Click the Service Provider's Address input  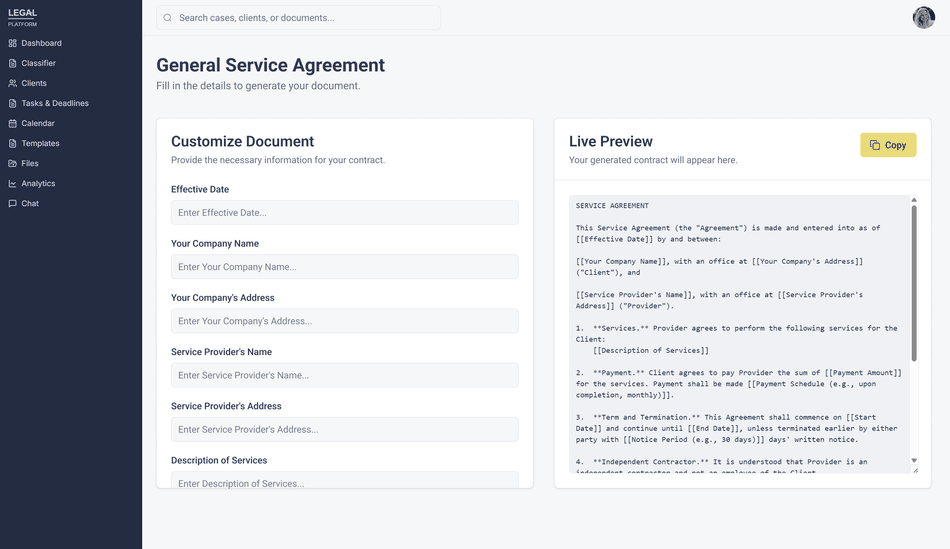pyautogui.click(x=344, y=429)
